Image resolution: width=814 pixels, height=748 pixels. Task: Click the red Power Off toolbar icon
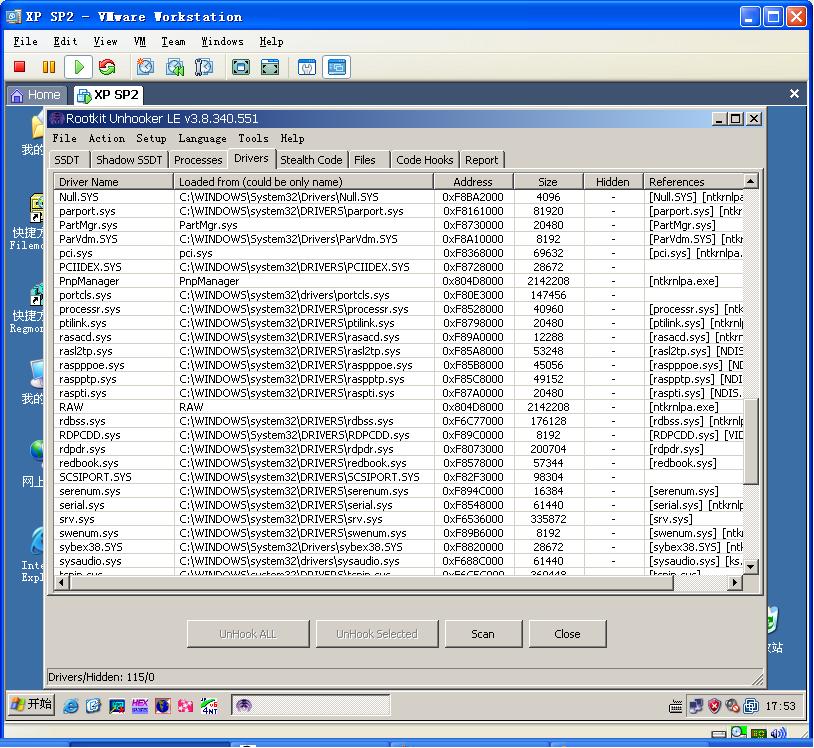point(20,67)
